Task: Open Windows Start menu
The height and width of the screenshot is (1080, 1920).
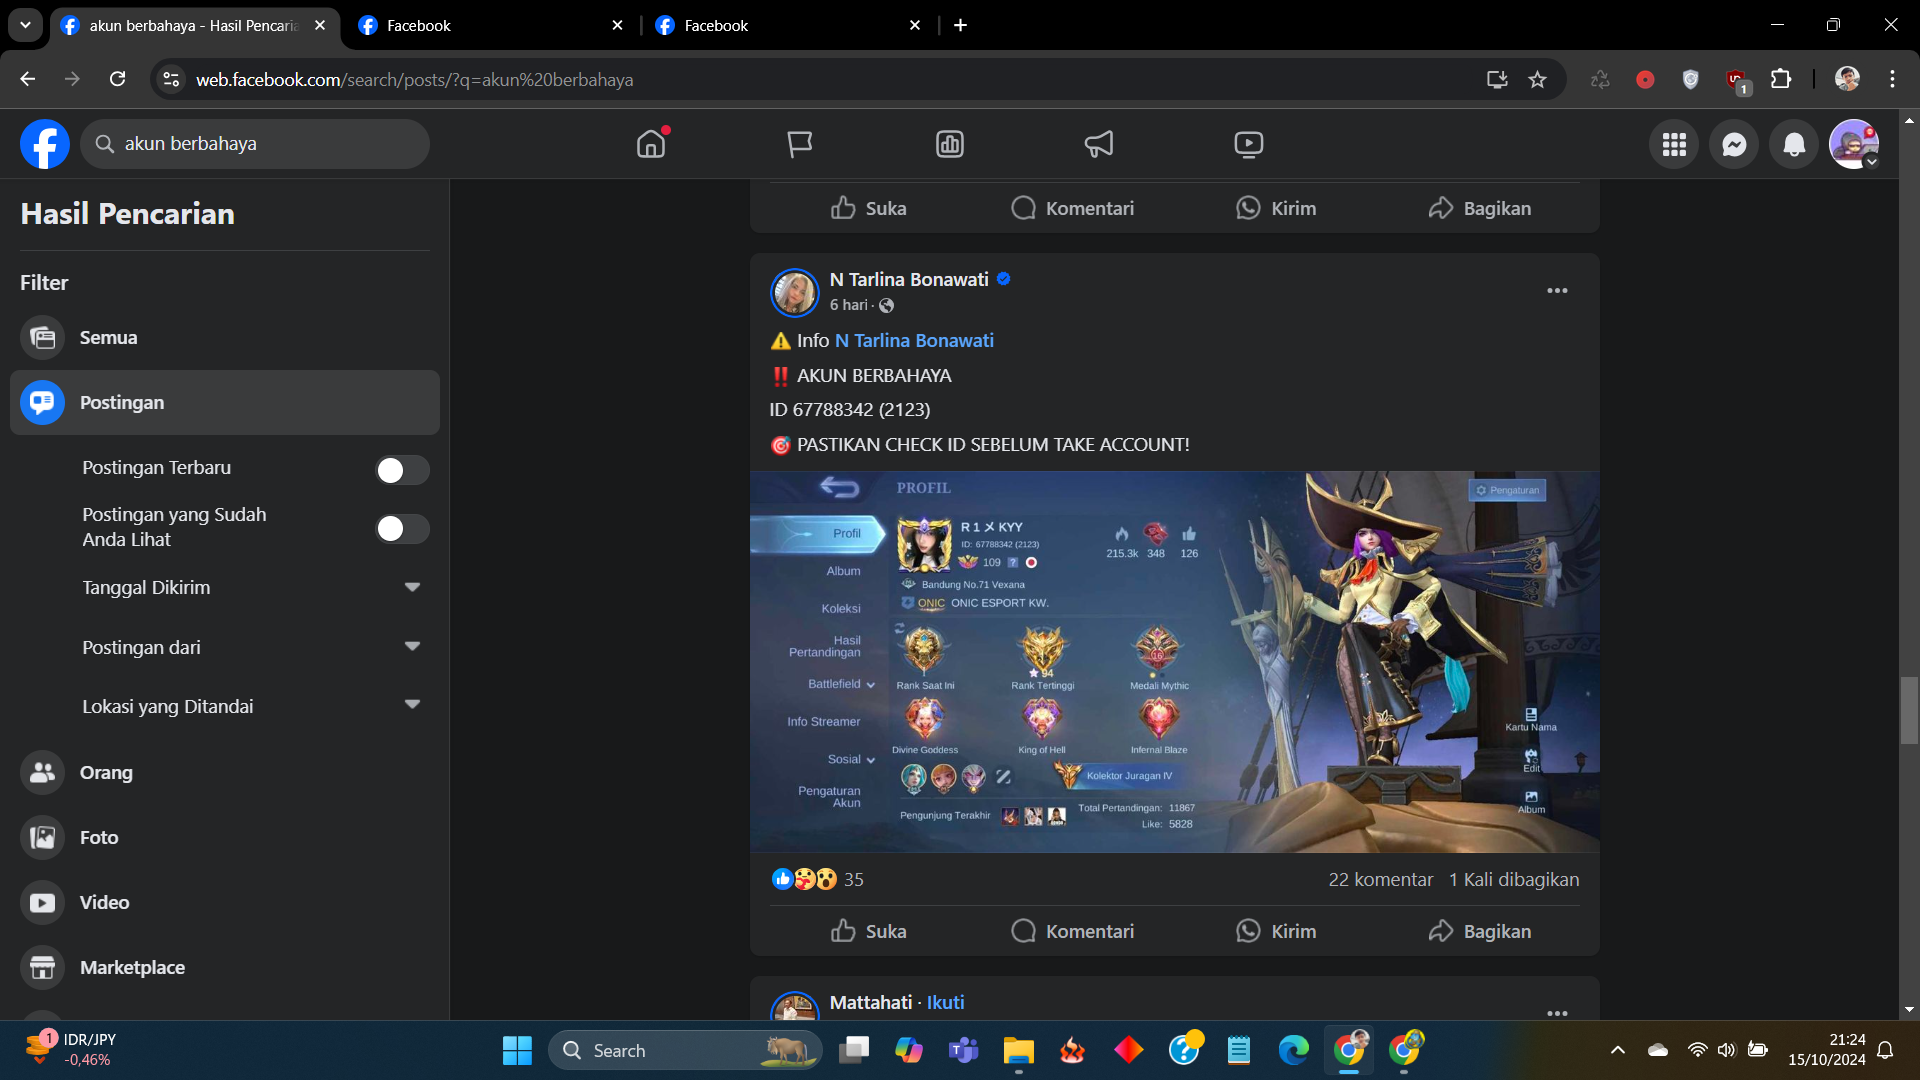Action: [x=517, y=1050]
